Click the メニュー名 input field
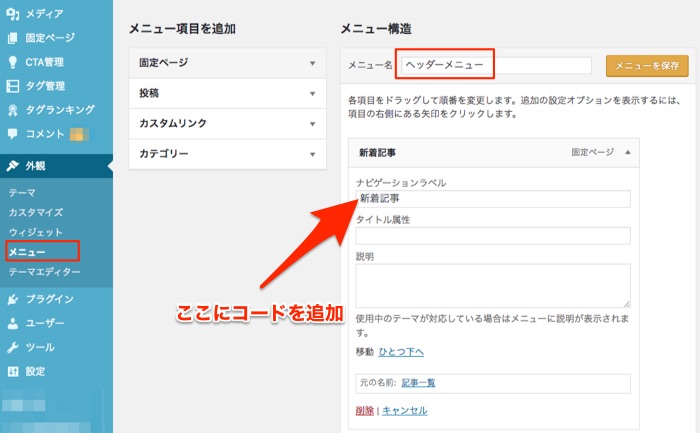Image resolution: width=700 pixels, height=433 pixels. 496,65
